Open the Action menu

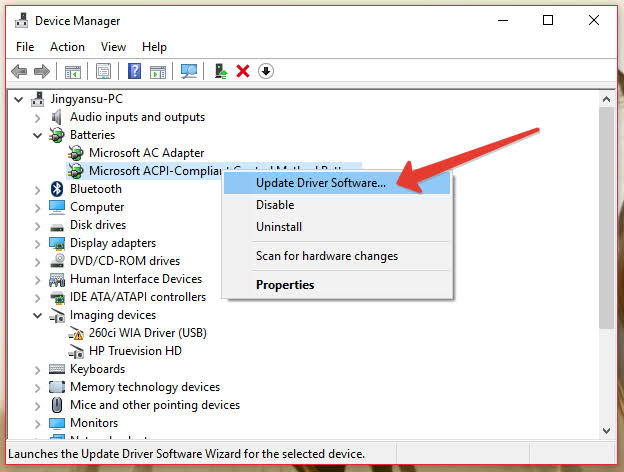pyautogui.click(x=67, y=47)
